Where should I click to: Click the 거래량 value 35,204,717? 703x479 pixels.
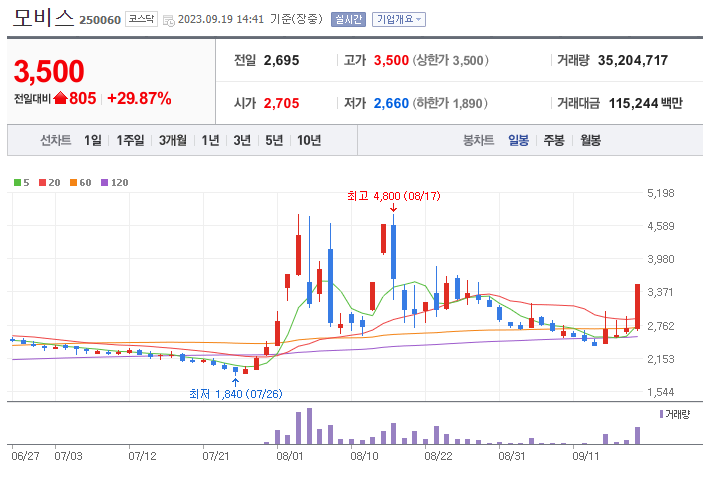coord(633,60)
